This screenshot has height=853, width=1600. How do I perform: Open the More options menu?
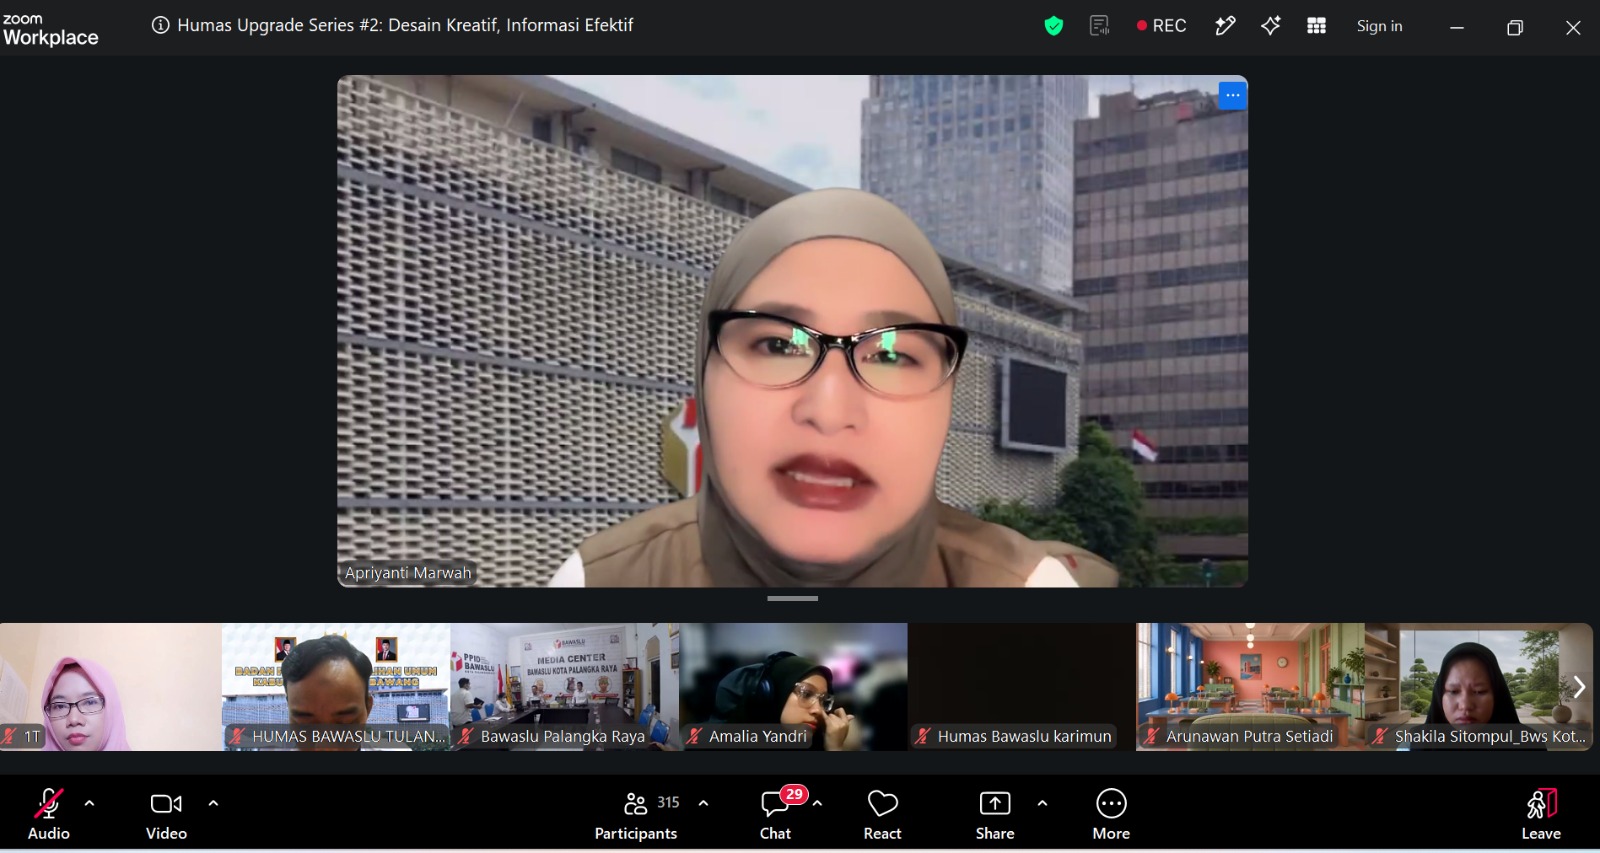(1111, 815)
